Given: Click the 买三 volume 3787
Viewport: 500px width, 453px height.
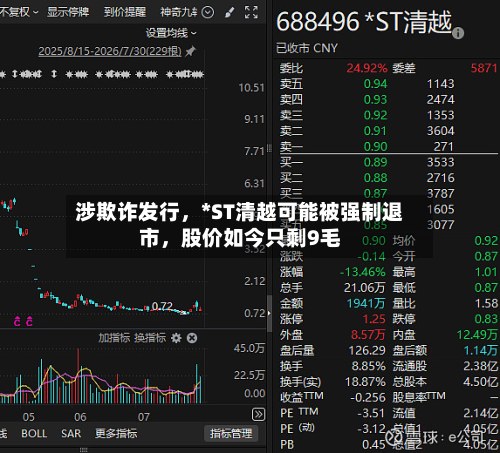Looking at the screenshot, I should 441,193.
